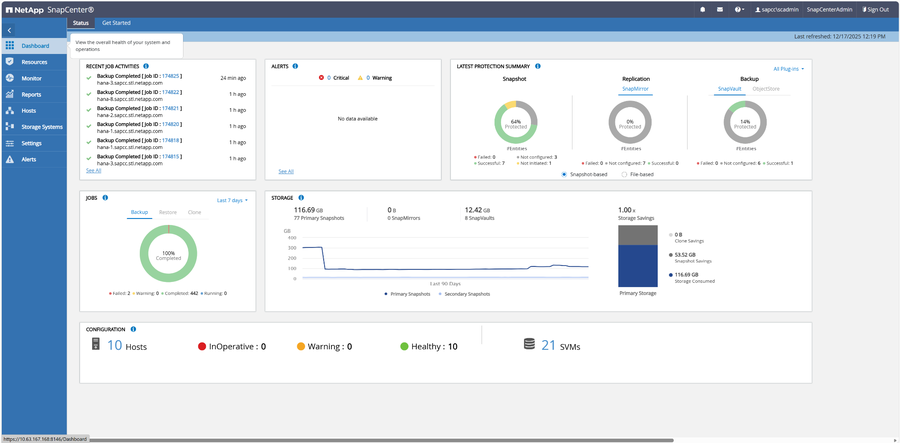This screenshot has height=443, width=900.
Task: Click the NetApp SnapCenter logo
Action: [x=50, y=10]
